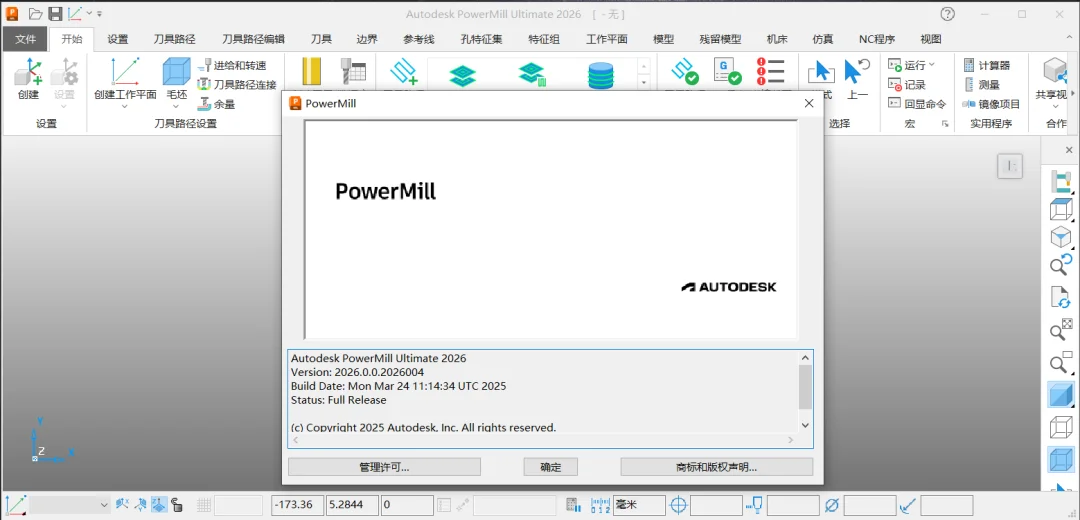The width and height of the screenshot is (1080, 520).
Task: Click the tool database table icon
Action: click(353, 72)
